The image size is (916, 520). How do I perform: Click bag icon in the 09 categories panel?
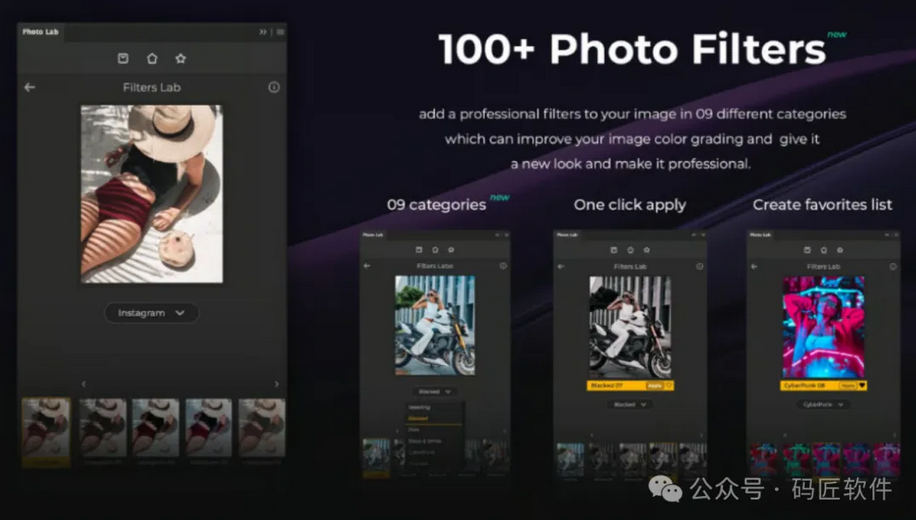(419, 249)
